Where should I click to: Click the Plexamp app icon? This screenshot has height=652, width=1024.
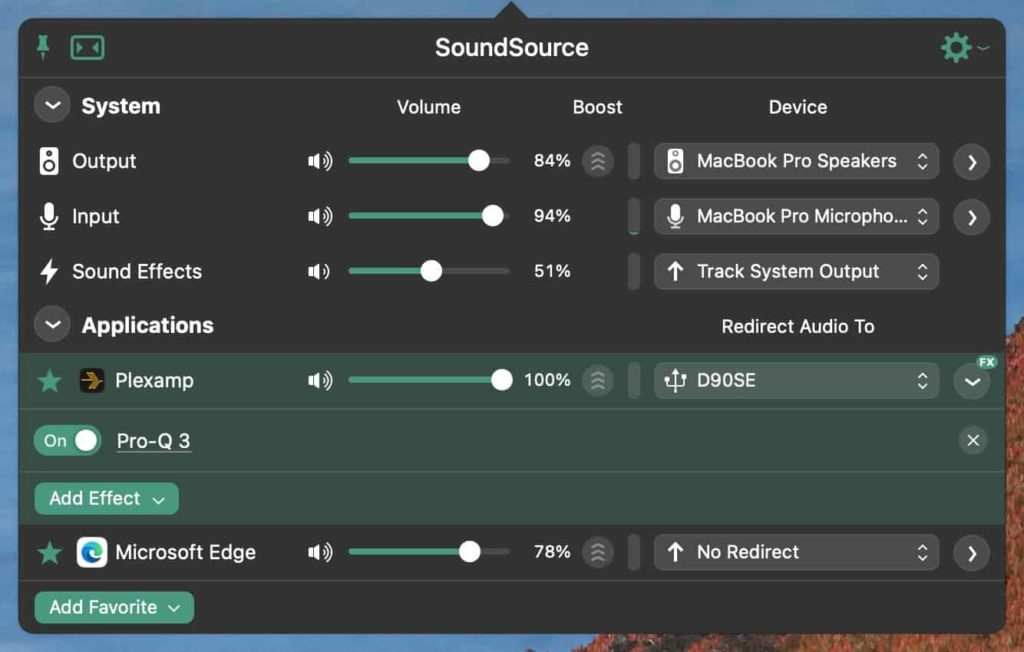coord(91,380)
